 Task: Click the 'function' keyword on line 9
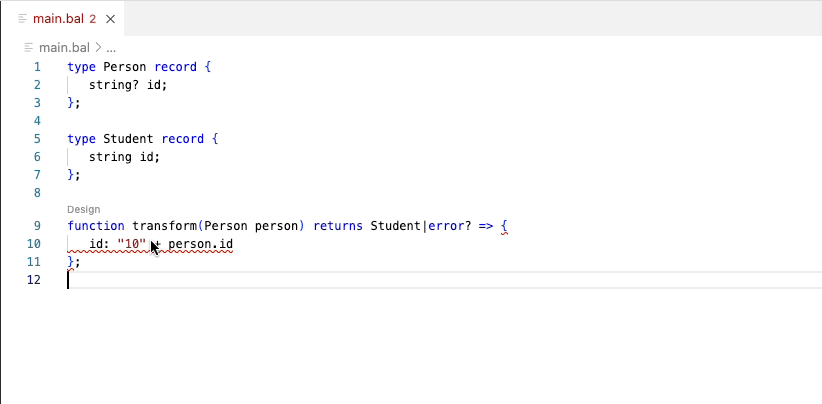click(x=96, y=226)
